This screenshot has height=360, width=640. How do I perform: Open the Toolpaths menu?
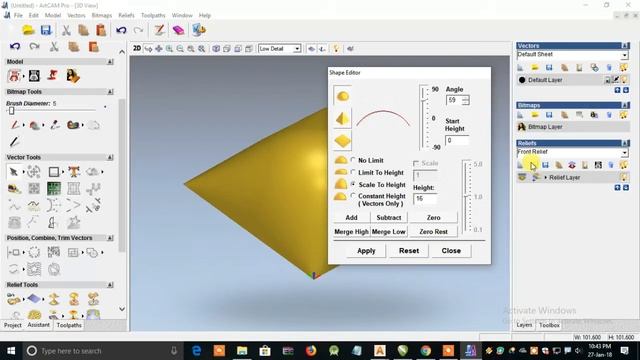click(x=153, y=16)
